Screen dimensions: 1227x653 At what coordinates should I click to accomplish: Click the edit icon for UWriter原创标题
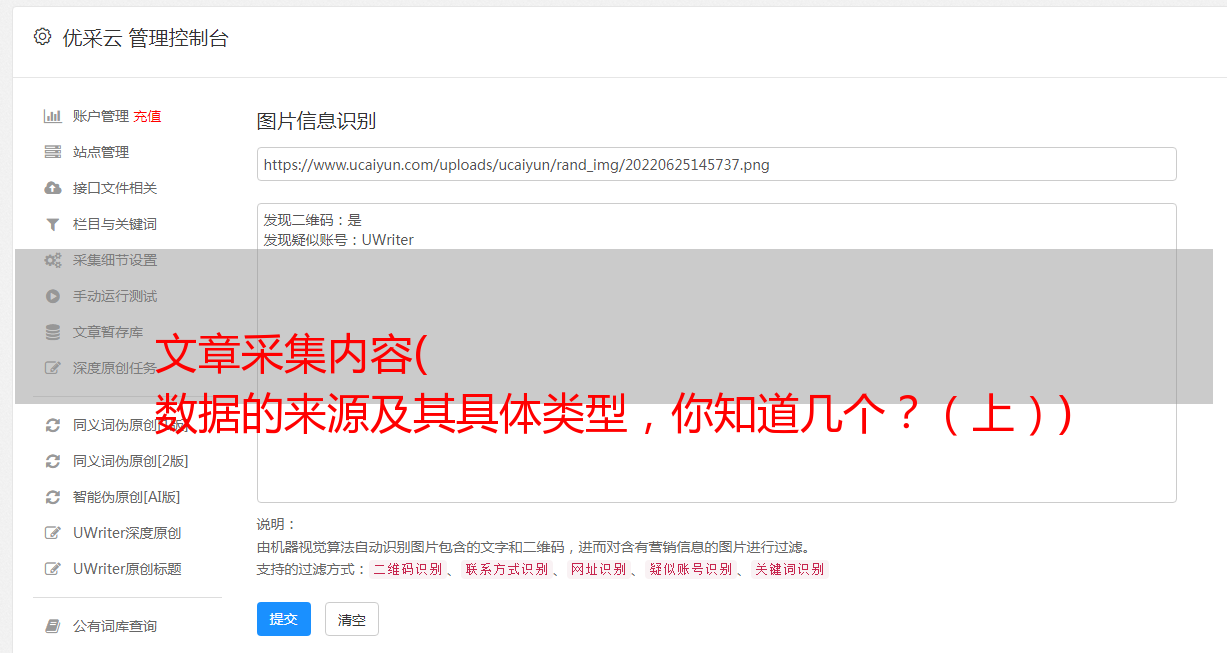(x=53, y=569)
